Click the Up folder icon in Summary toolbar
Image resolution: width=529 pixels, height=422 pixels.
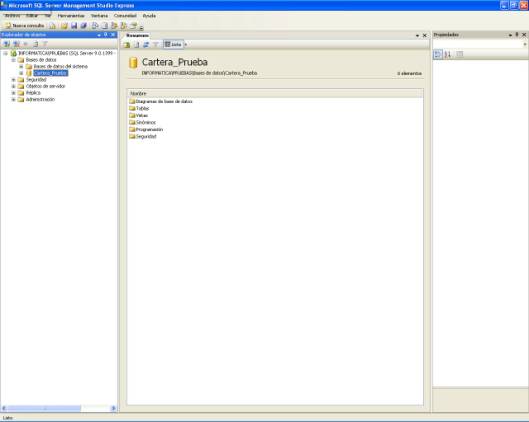point(127,45)
